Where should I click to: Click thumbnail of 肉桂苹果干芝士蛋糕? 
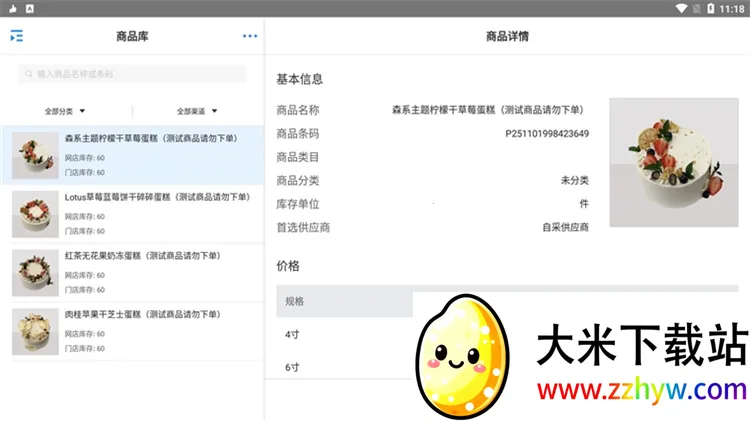coord(35,331)
